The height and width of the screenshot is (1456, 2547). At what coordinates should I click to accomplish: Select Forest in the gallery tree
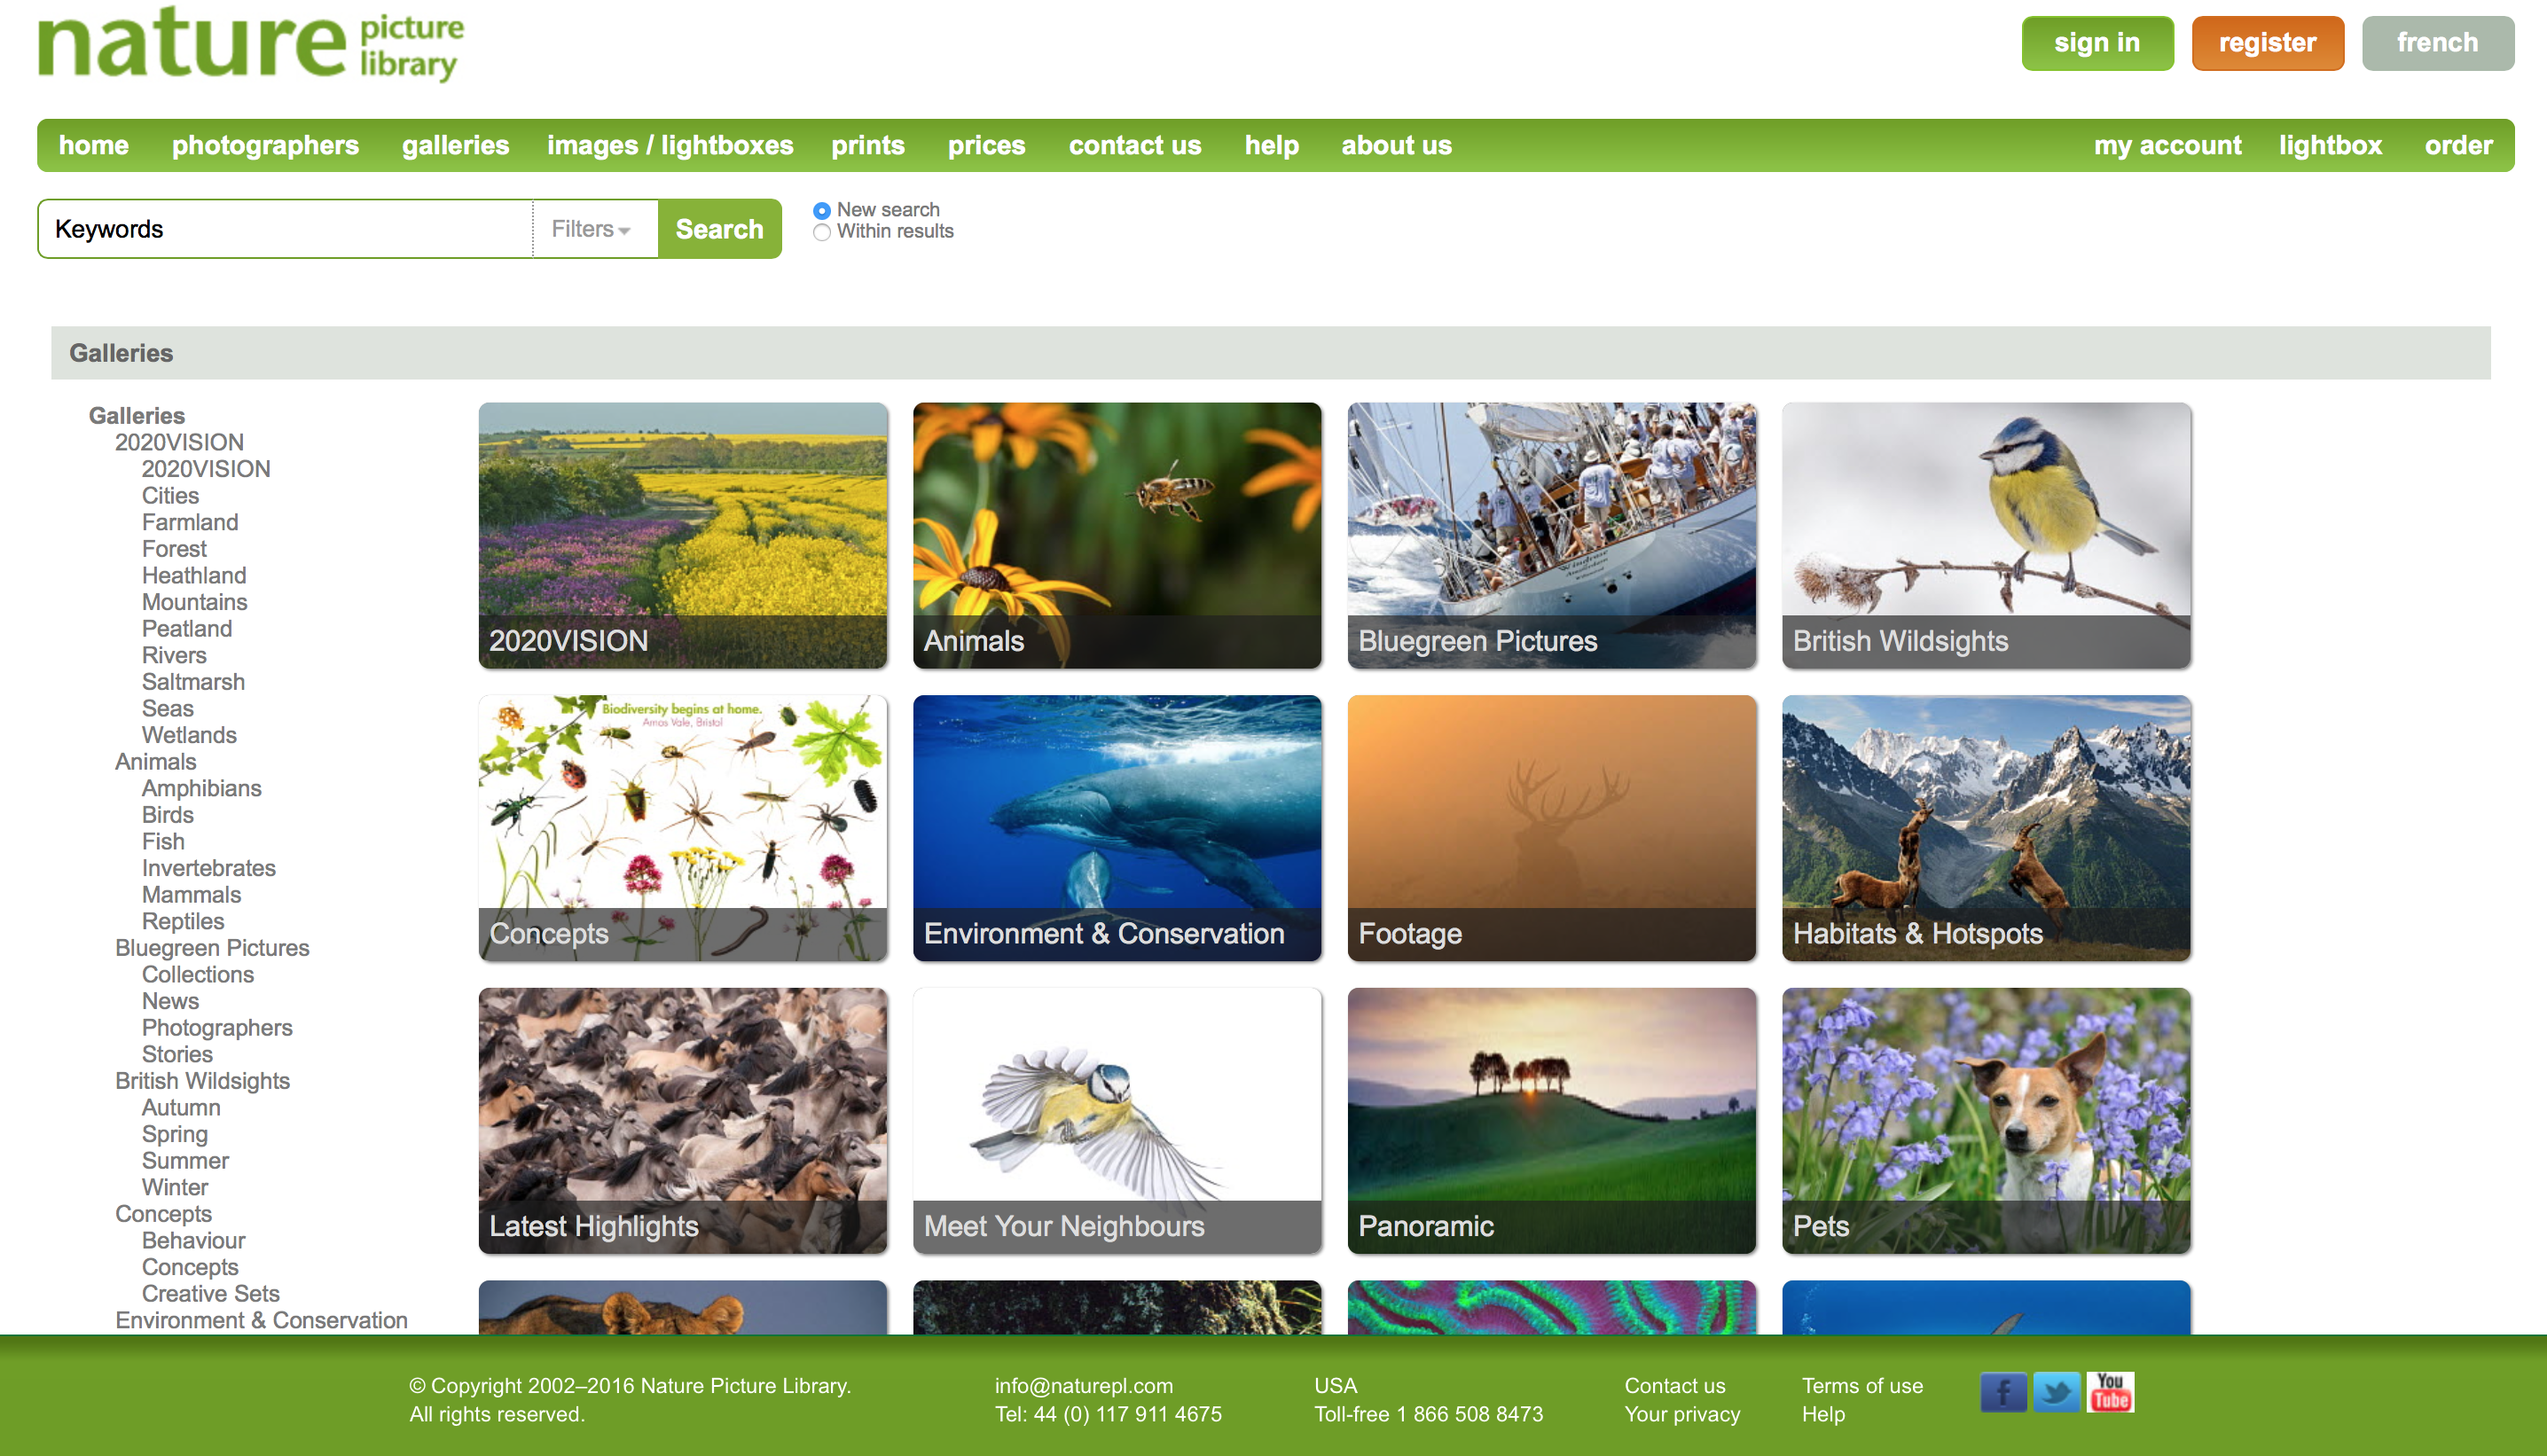174,549
